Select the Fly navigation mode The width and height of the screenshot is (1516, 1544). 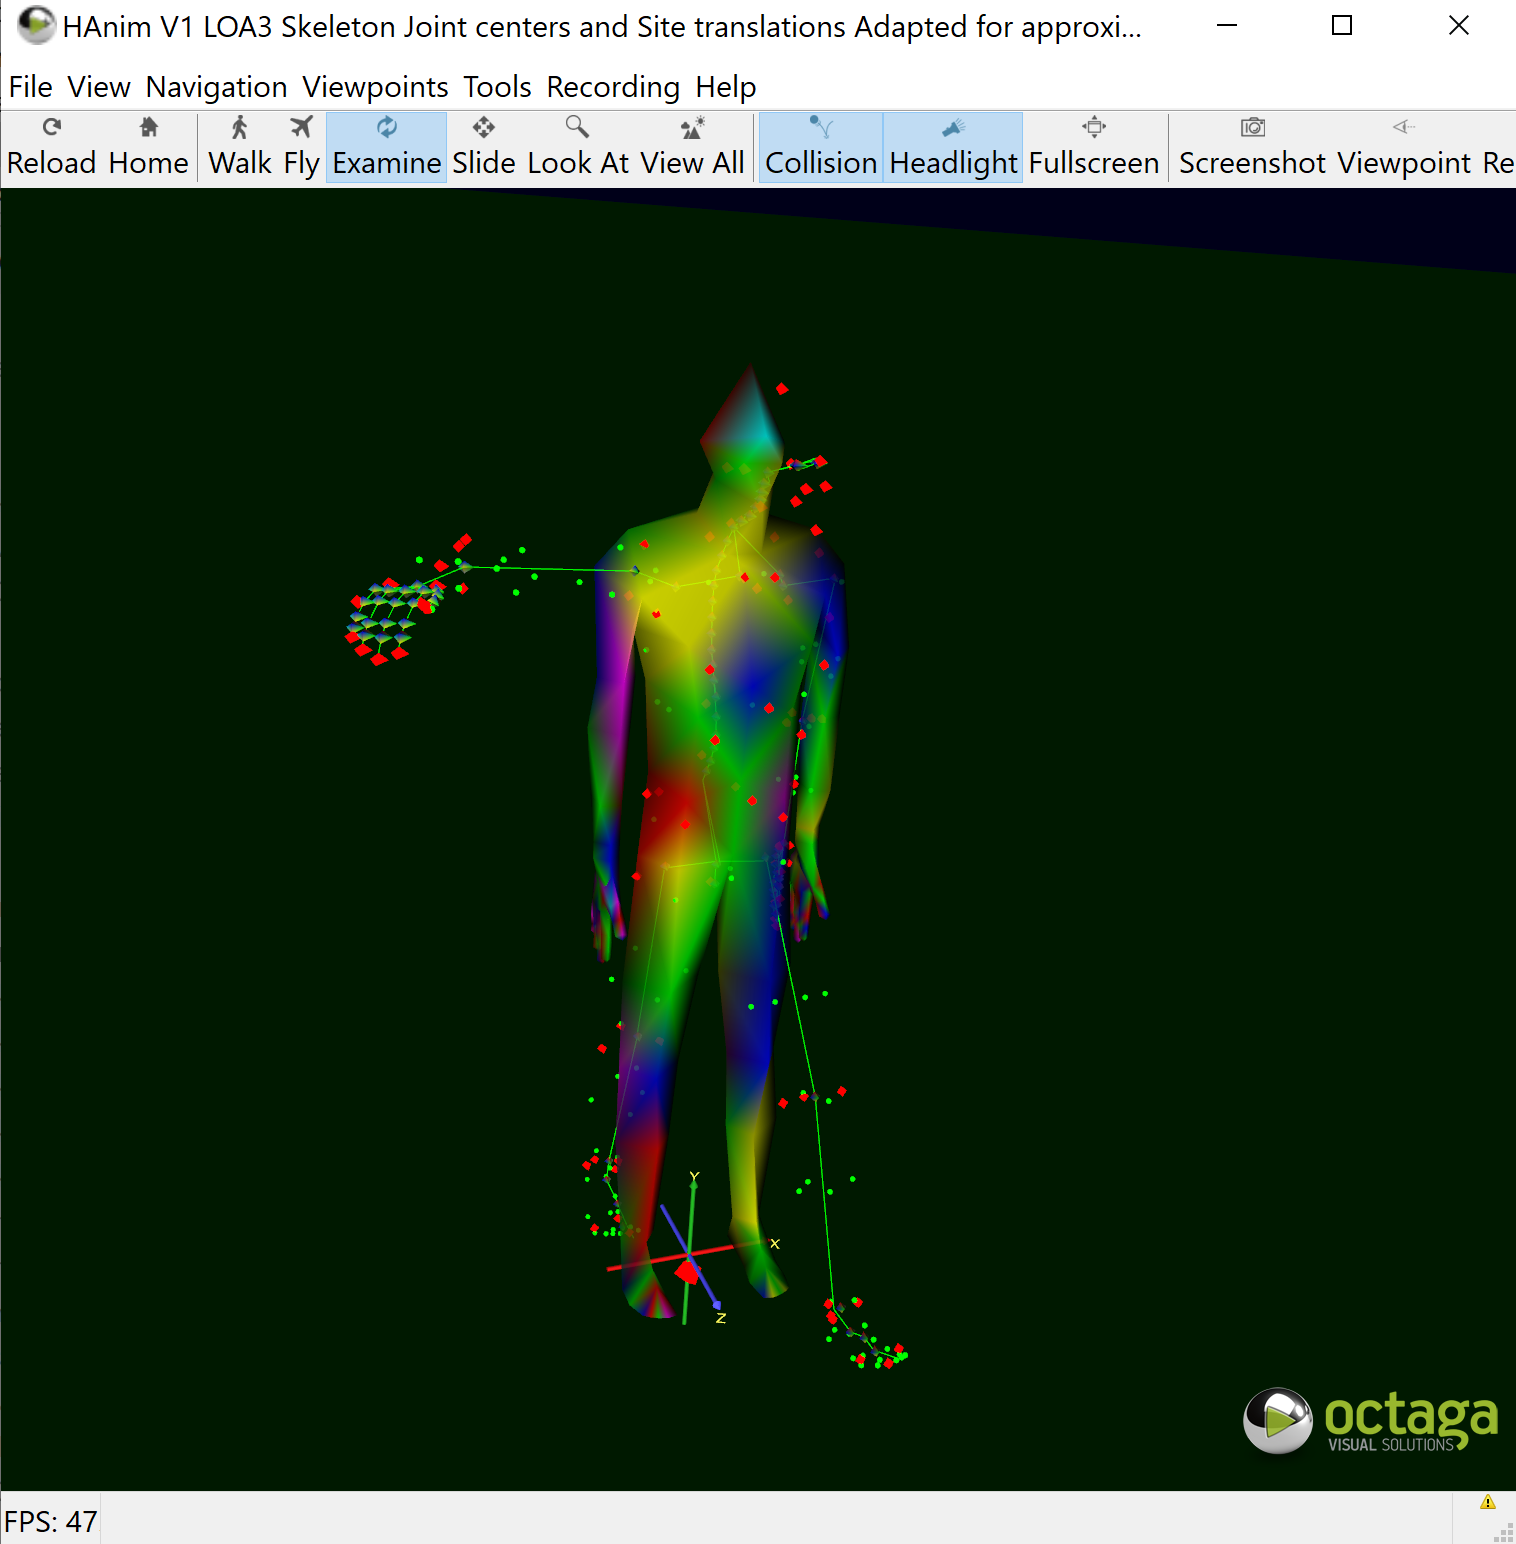click(x=301, y=146)
